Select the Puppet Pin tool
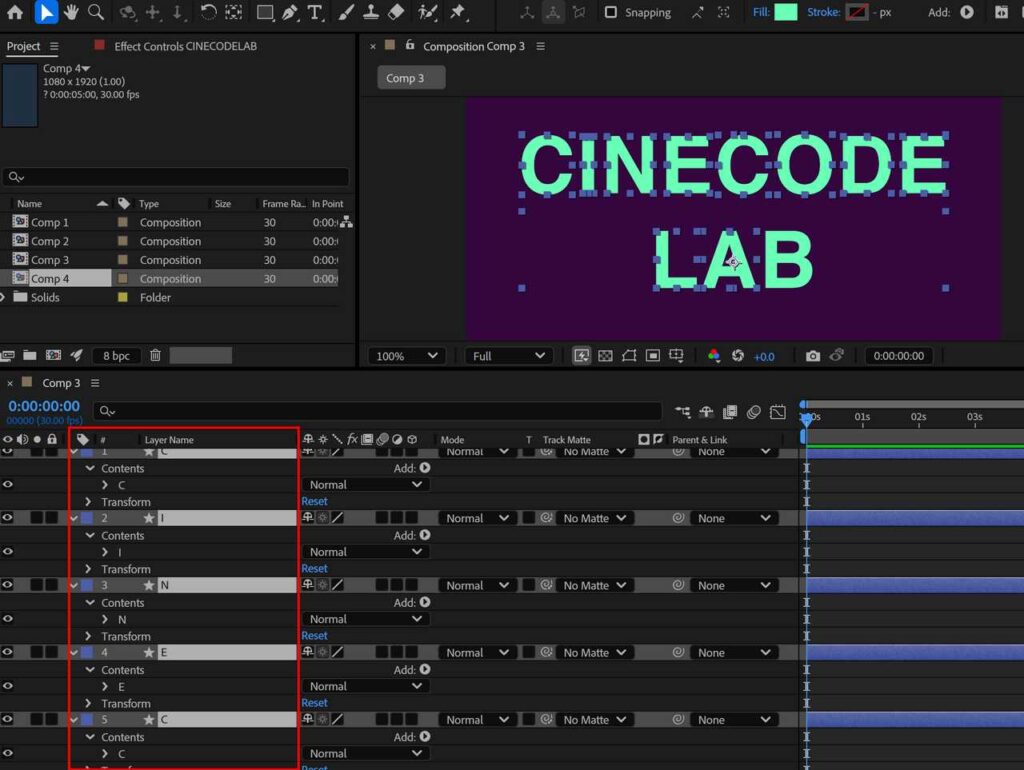Screen dimensions: 1024x770 [458, 12]
